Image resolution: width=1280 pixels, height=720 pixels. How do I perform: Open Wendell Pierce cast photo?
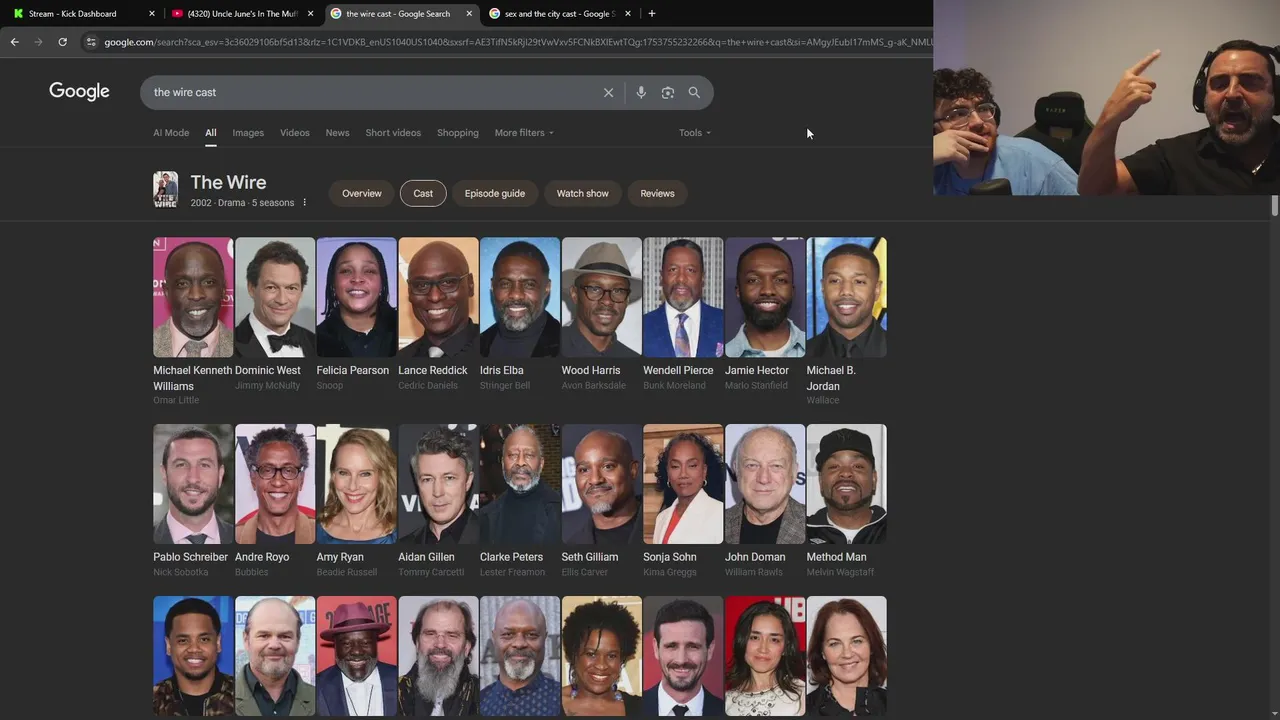(683, 297)
